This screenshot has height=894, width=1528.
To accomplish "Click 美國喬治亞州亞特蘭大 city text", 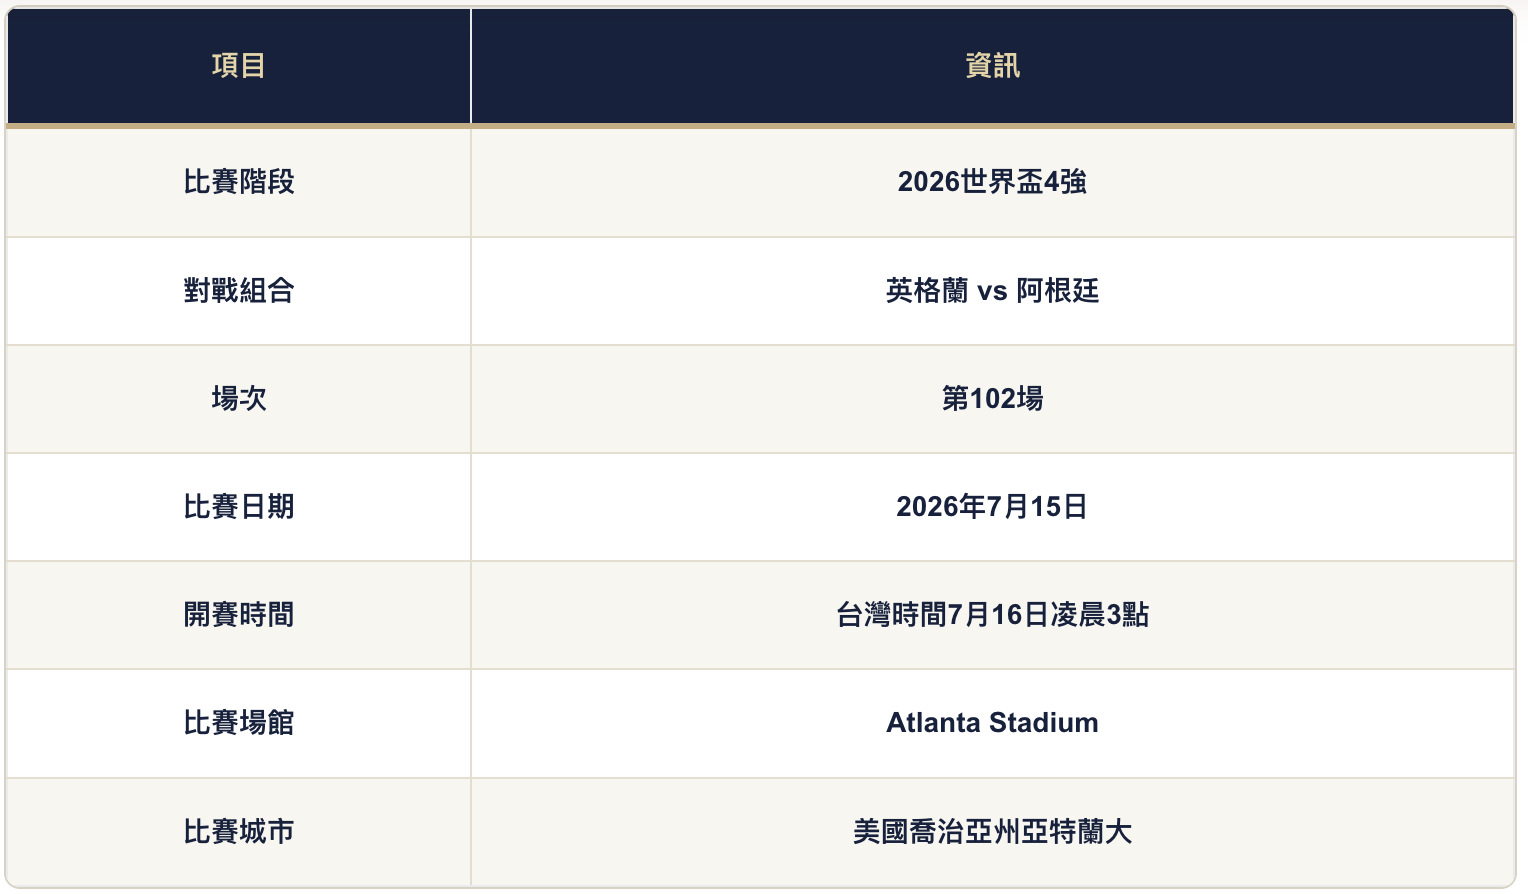I will click(992, 832).
